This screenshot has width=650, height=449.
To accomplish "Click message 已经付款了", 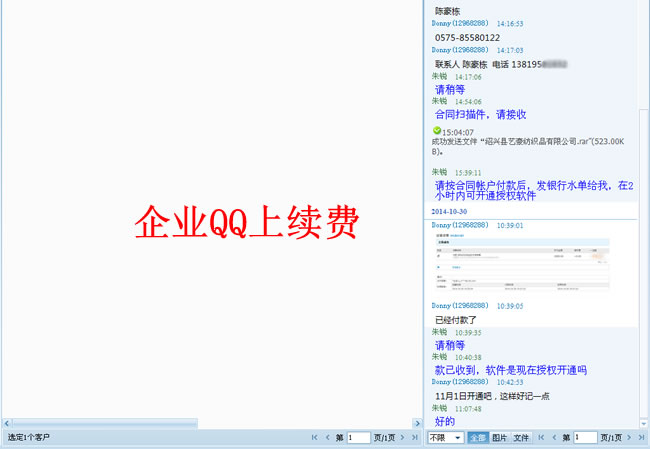I will (x=456, y=320).
